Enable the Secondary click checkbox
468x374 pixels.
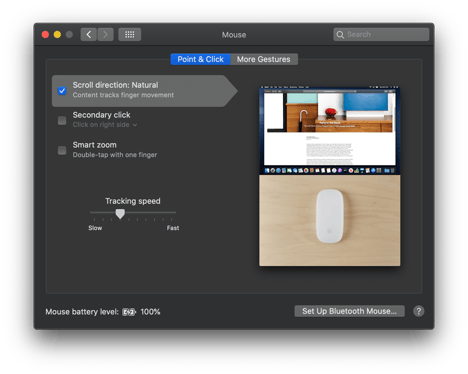point(62,120)
